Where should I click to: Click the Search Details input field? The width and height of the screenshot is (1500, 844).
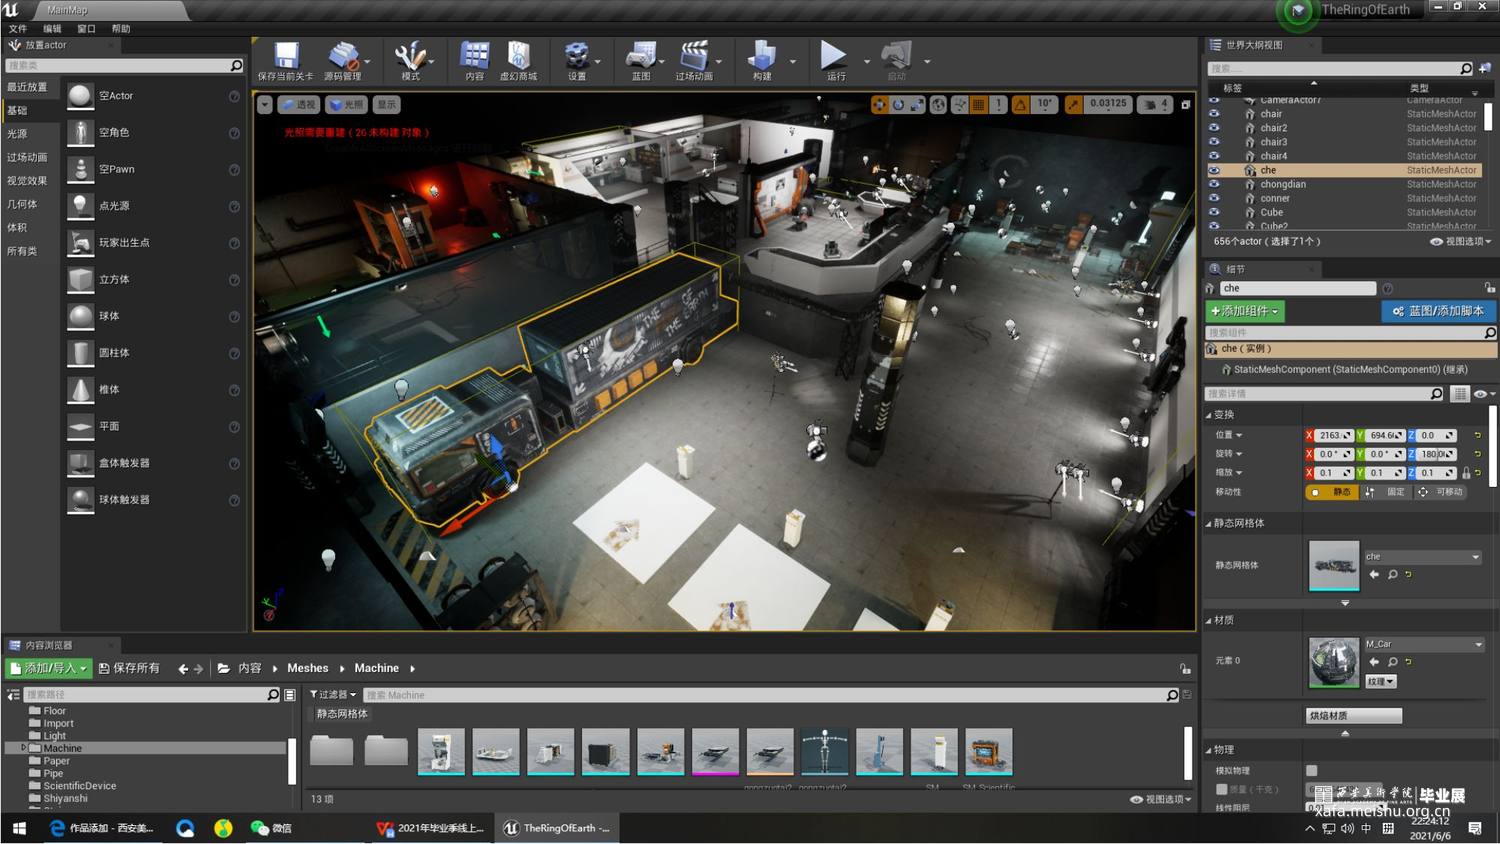click(x=1316, y=394)
